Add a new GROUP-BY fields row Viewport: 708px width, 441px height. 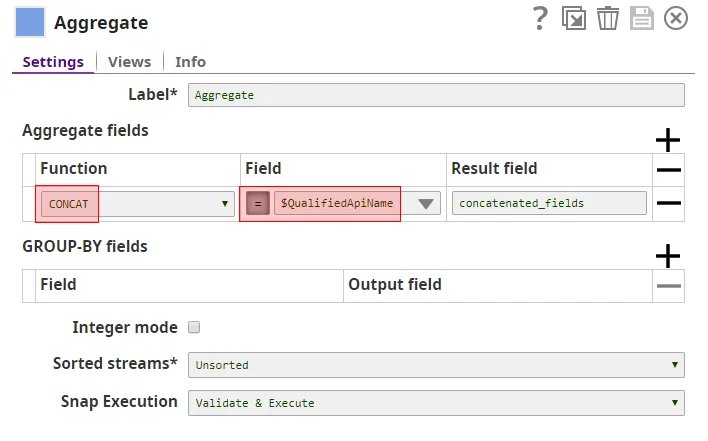point(668,257)
